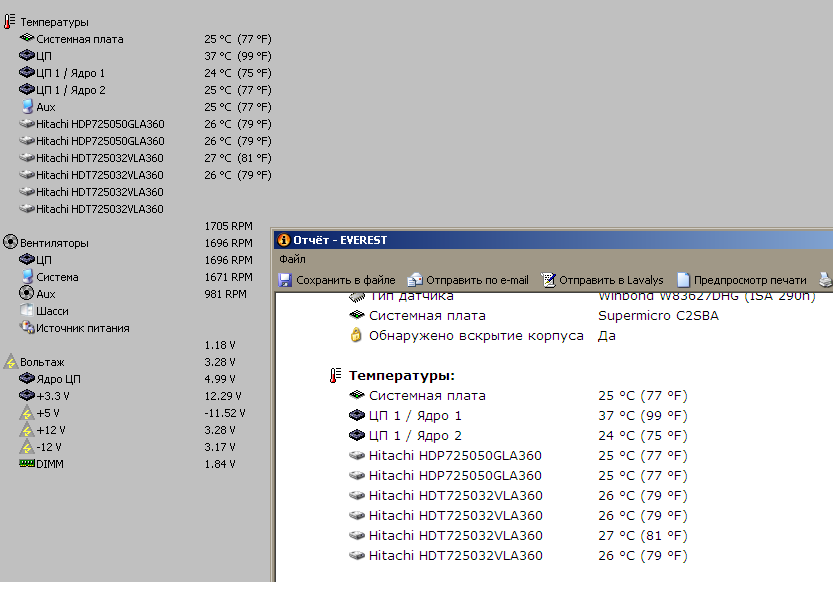Click the 12.29 V value
This screenshot has width=833, height=598.
click(x=223, y=396)
